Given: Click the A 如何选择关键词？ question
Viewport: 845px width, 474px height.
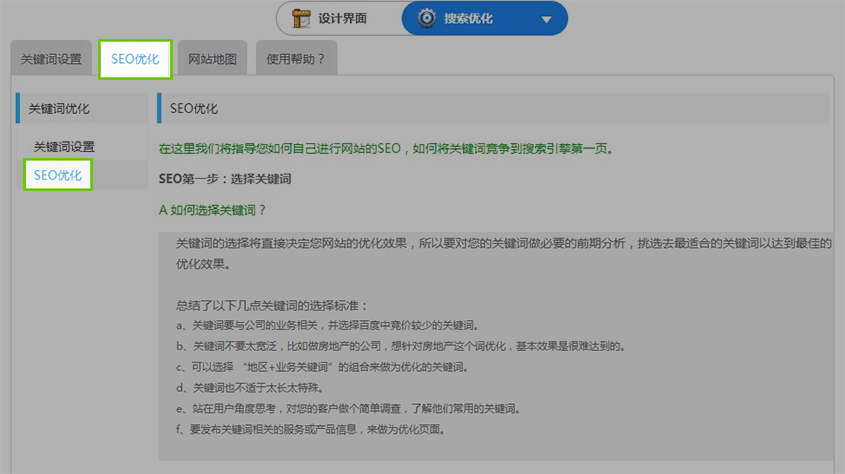Looking at the screenshot, I should [x=213, y=211].
